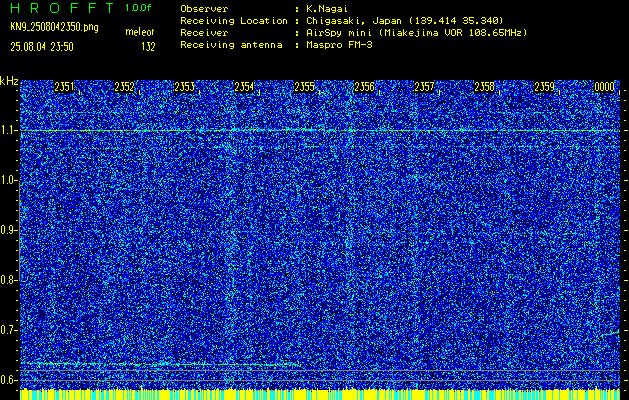Click the Receiver field label
Screen dimensions: 629x400
point(204,33)
